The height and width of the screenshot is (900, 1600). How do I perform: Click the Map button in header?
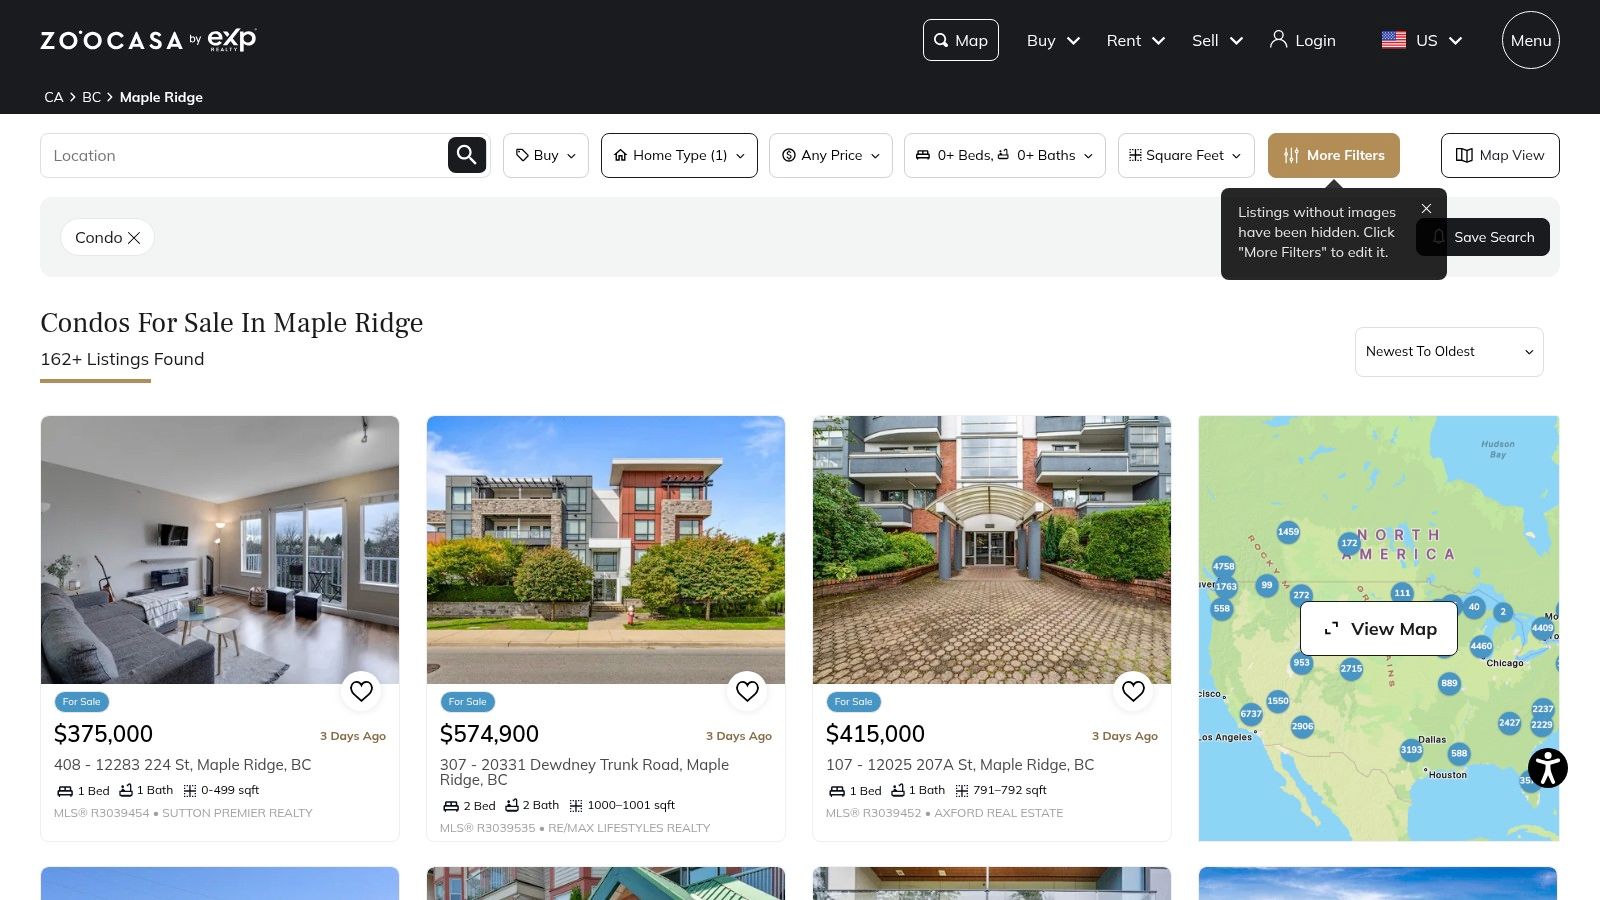(961, 40)
